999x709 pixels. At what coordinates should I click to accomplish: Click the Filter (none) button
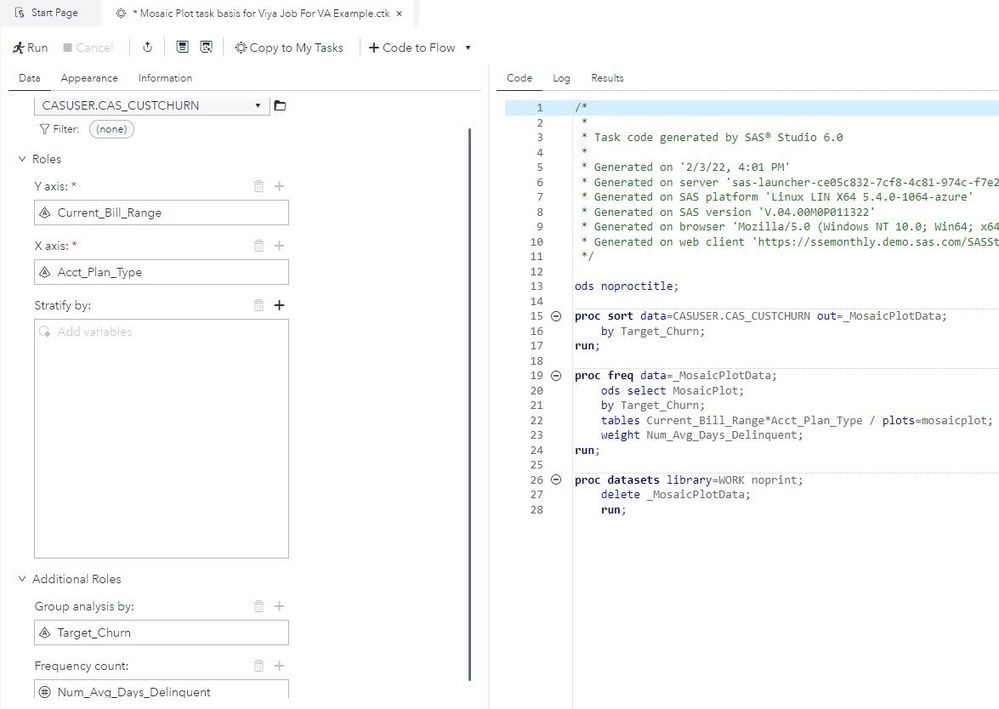pos(111,129)
